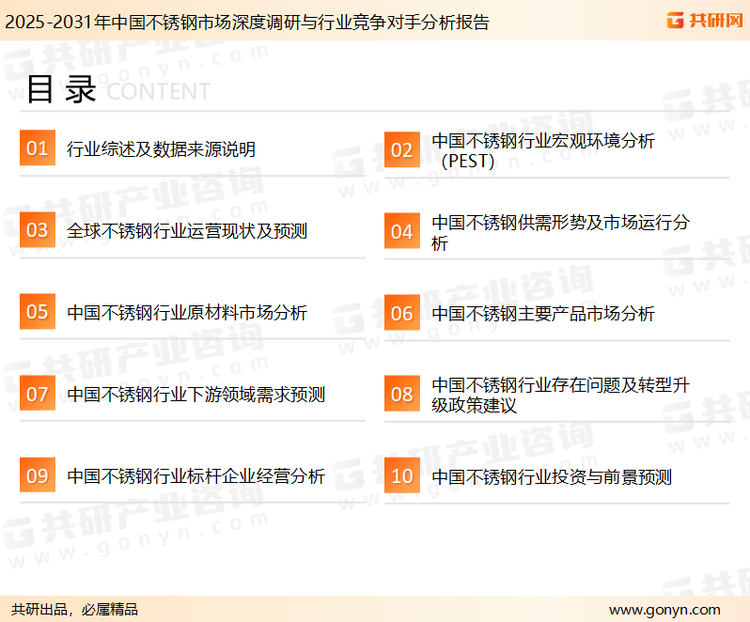Open chapter 中国不锈钢行业投资与前景预测
The image size is (750, 622).
pyautogui.click(x=551, y=477)
